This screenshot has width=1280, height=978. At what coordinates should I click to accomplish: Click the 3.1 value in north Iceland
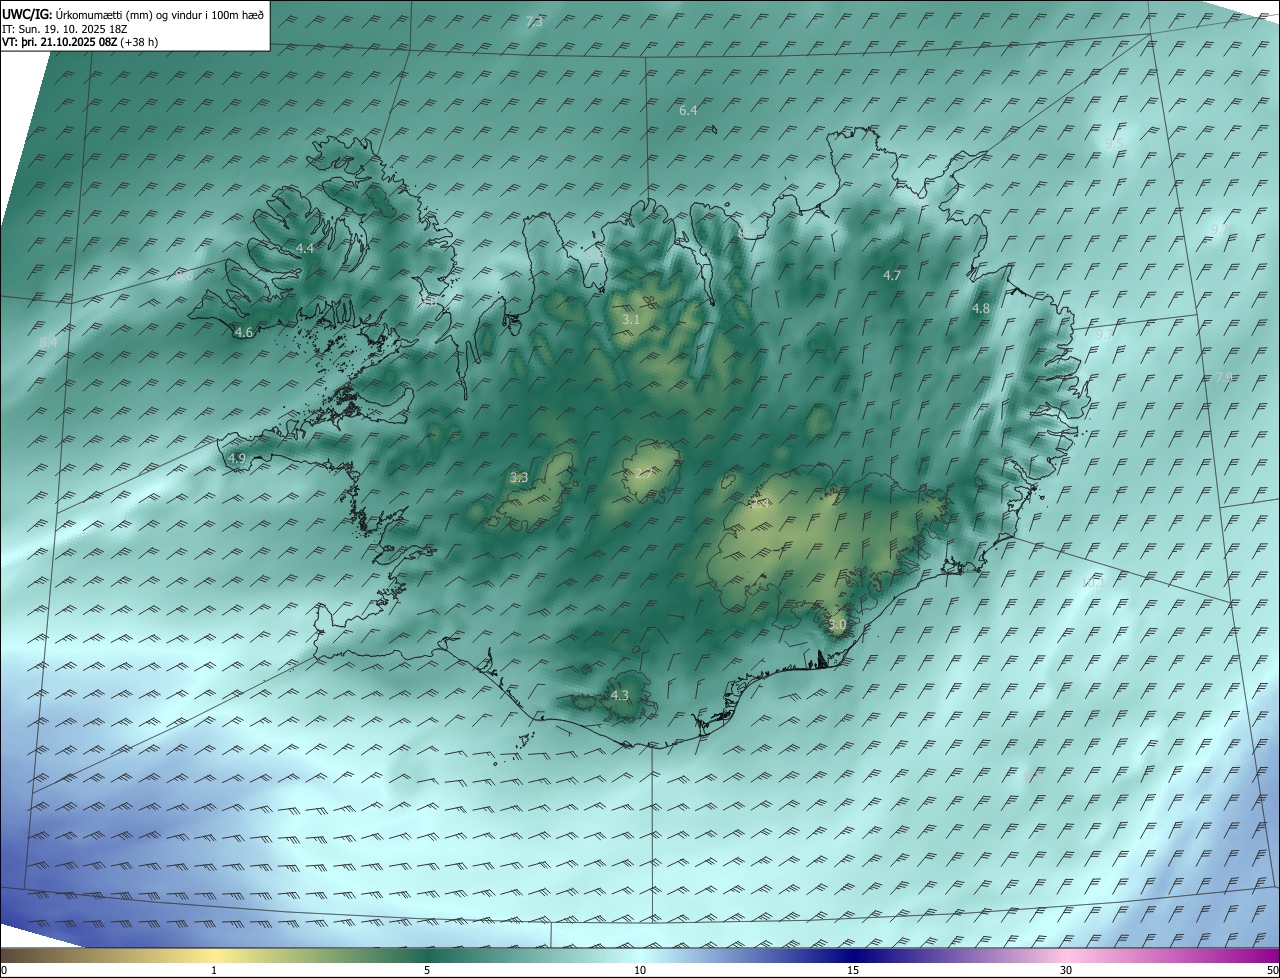click(631, 319)
